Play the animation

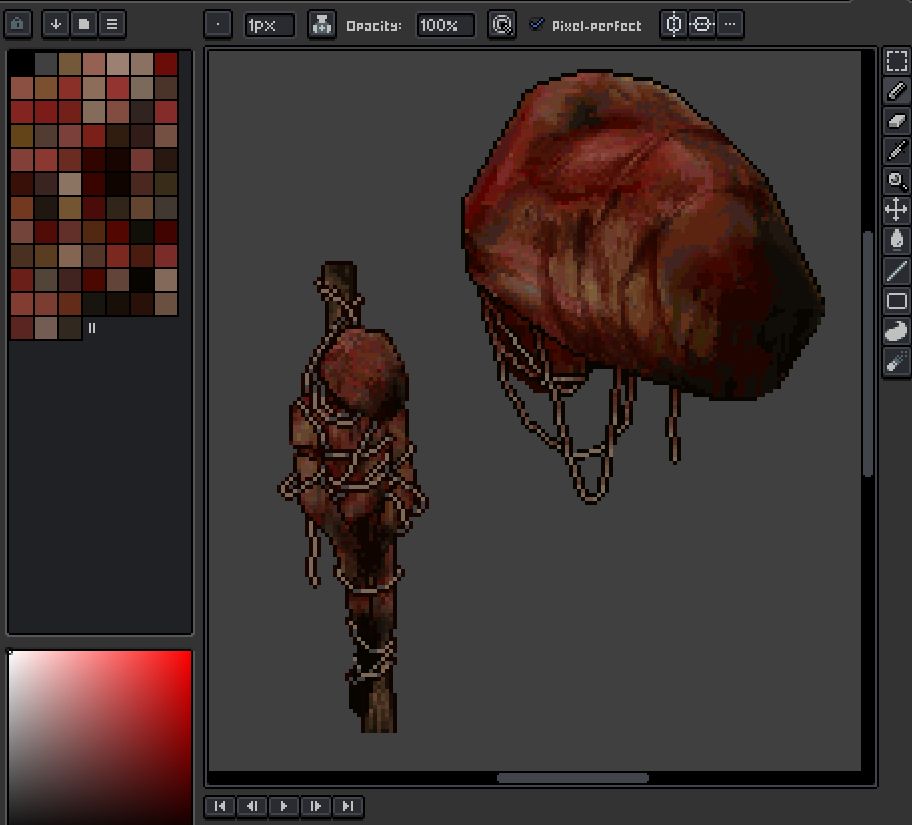tap(284, 806)
